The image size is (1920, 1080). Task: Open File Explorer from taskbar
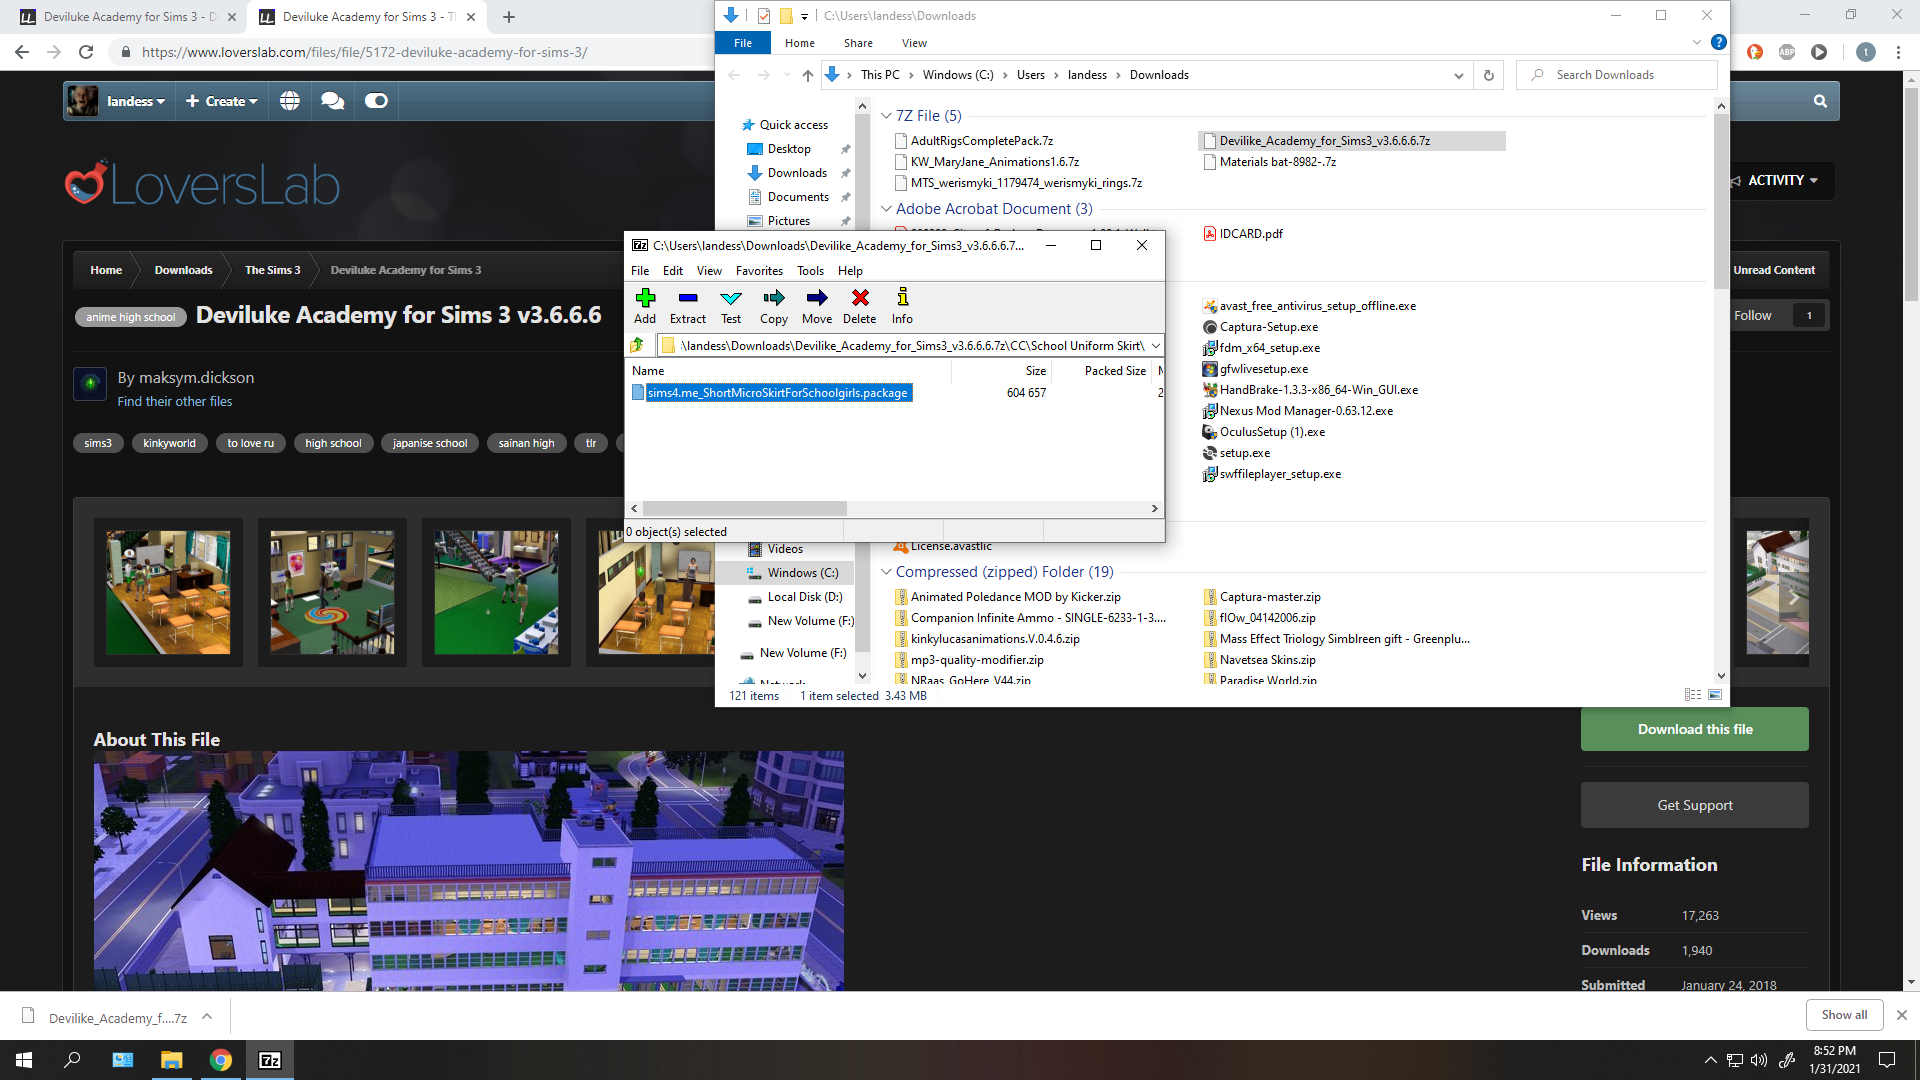(172, 1060)
